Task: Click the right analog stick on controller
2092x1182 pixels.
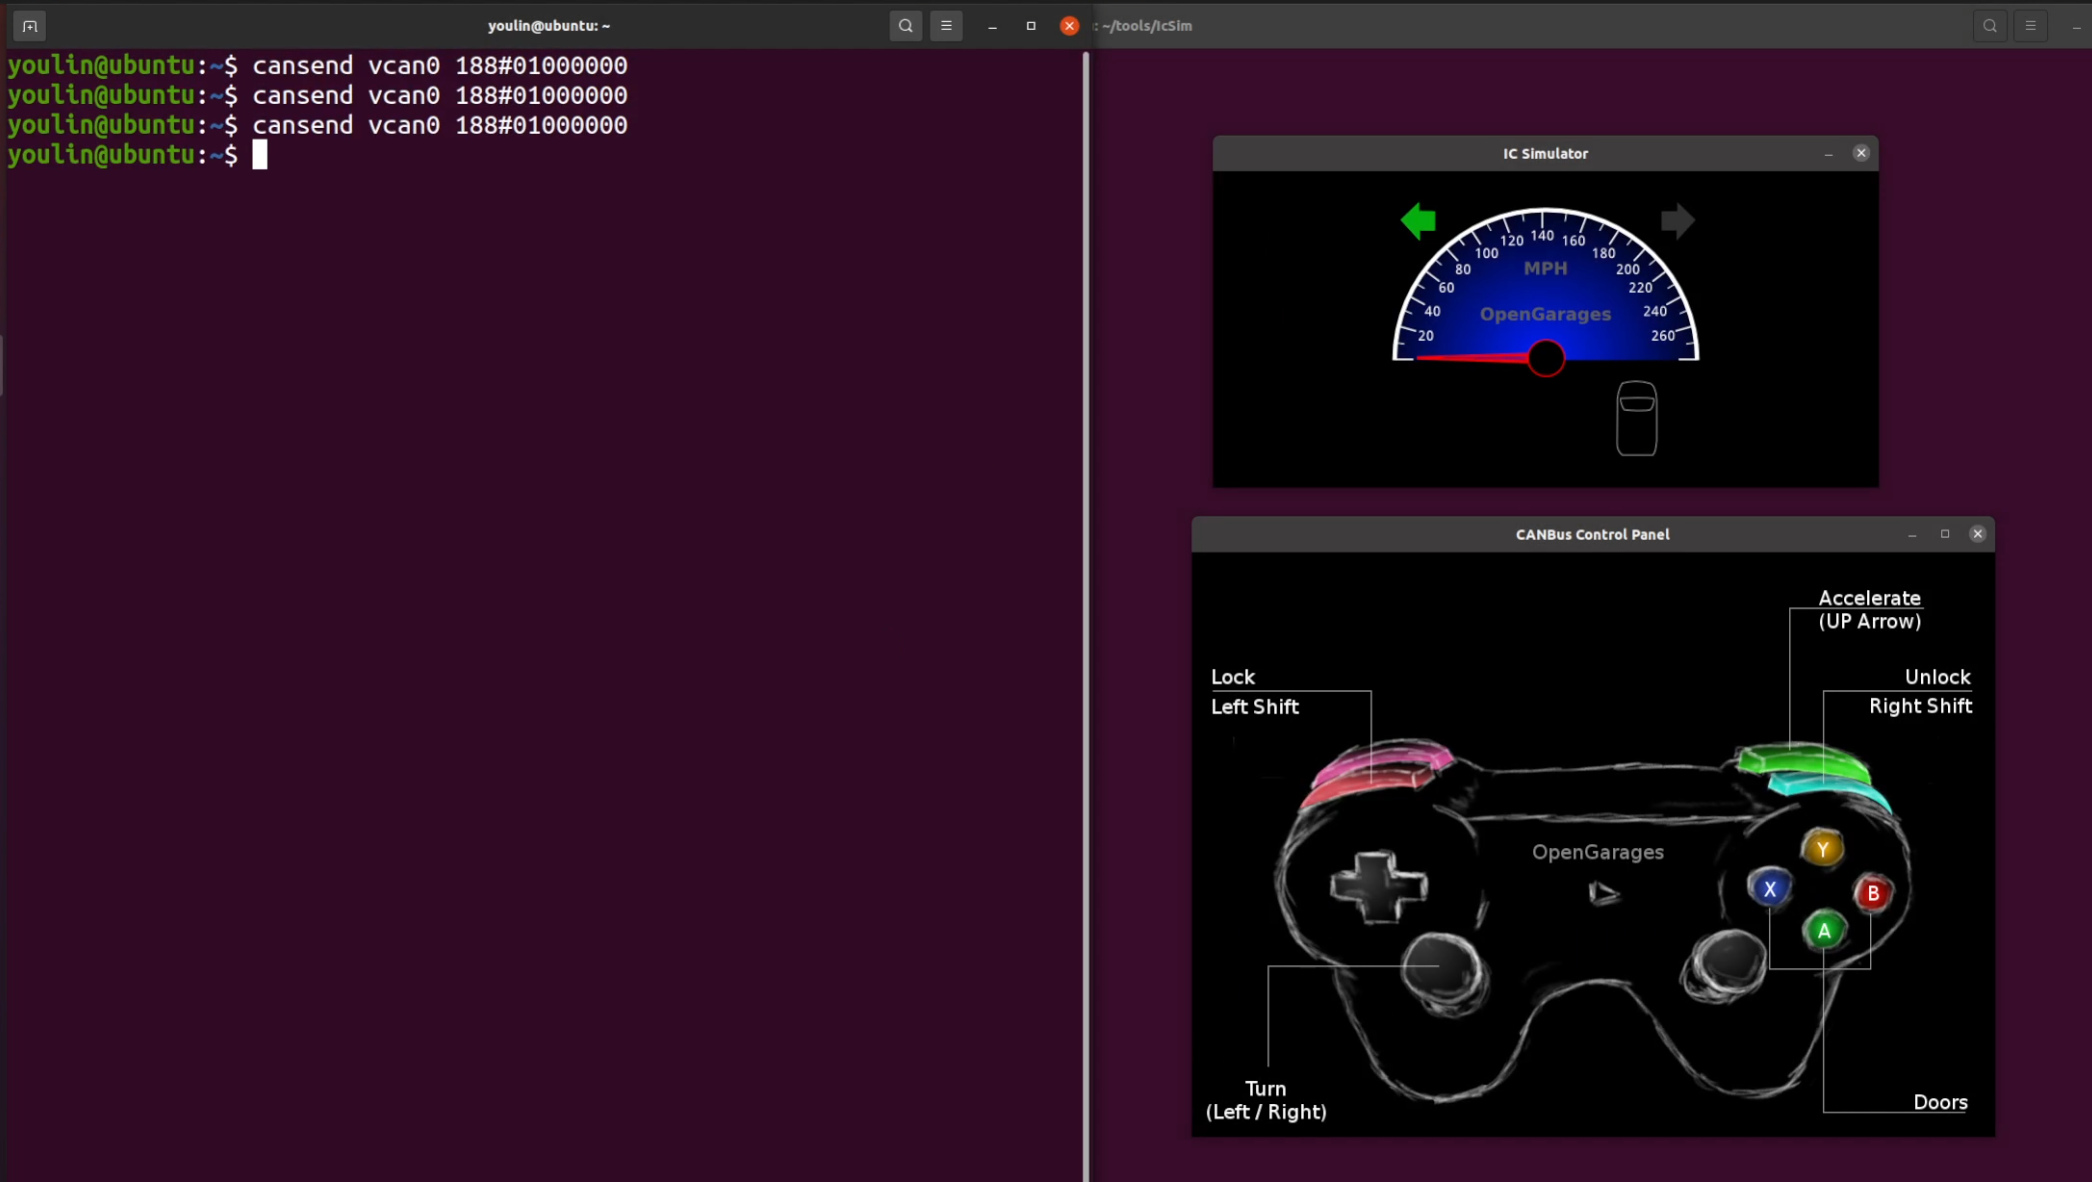Action: click(x=1724, y=964)
